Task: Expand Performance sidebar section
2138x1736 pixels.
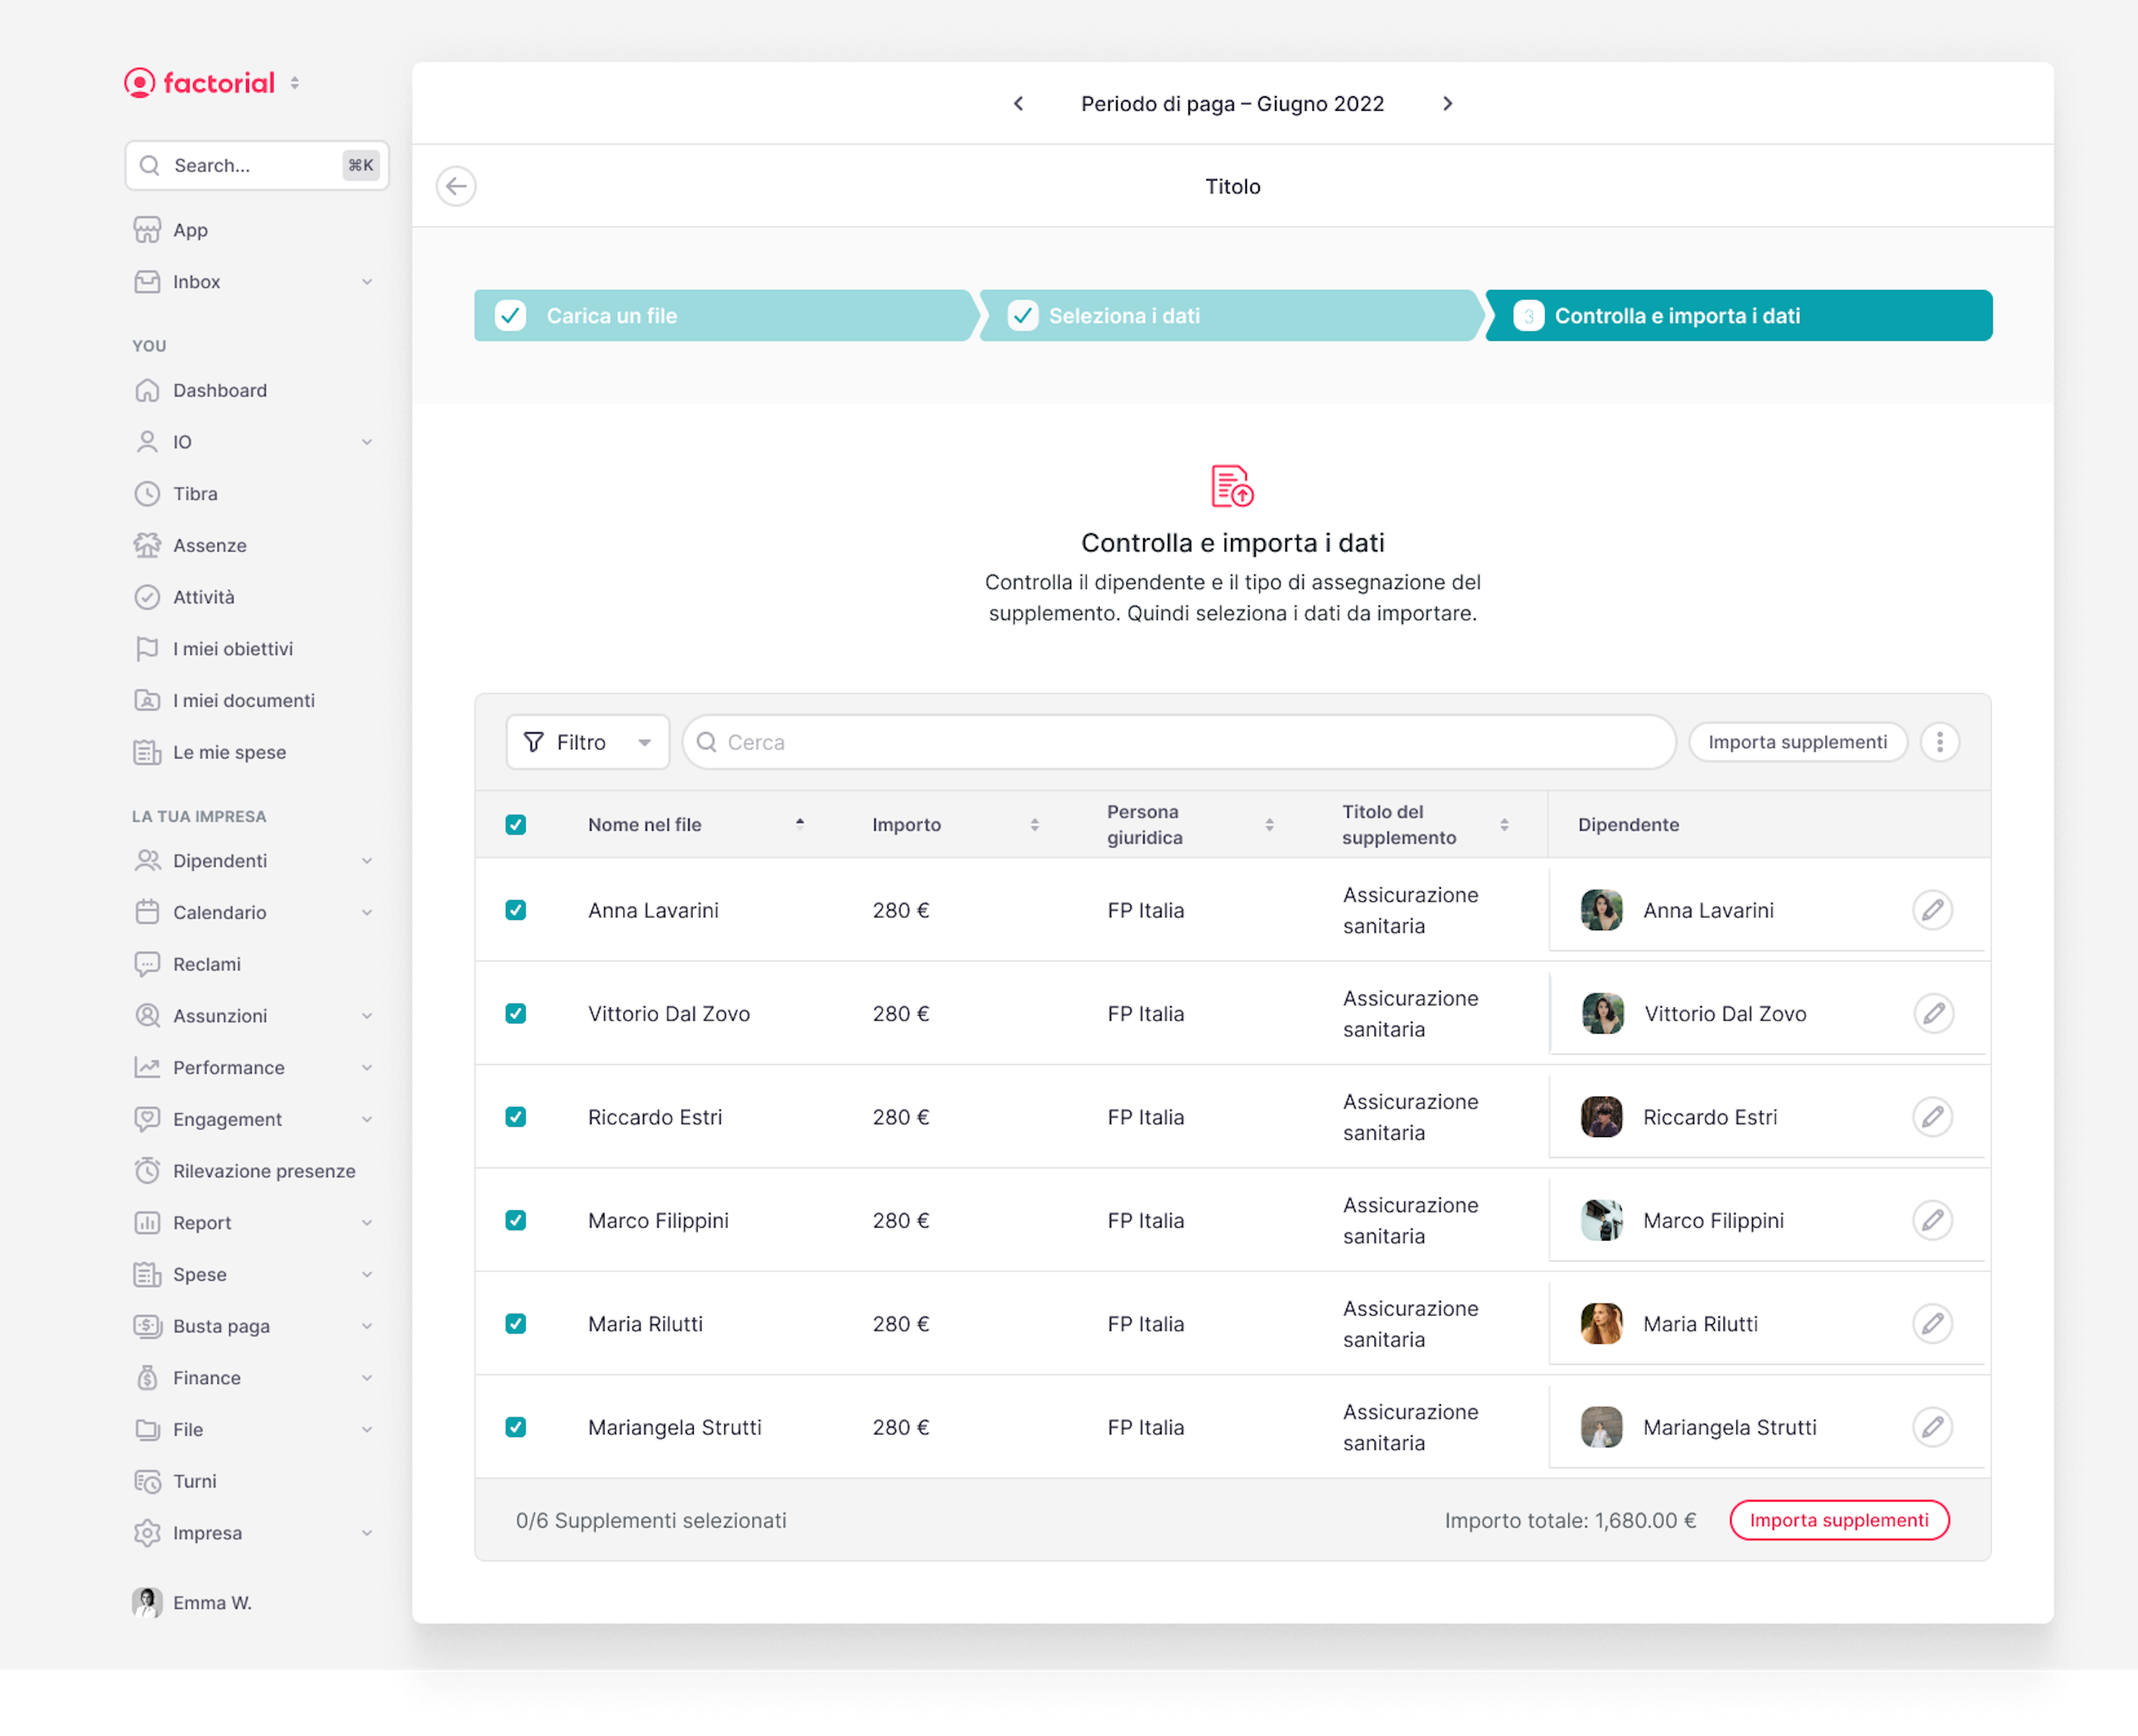Action: click(x=367, y=1068)
